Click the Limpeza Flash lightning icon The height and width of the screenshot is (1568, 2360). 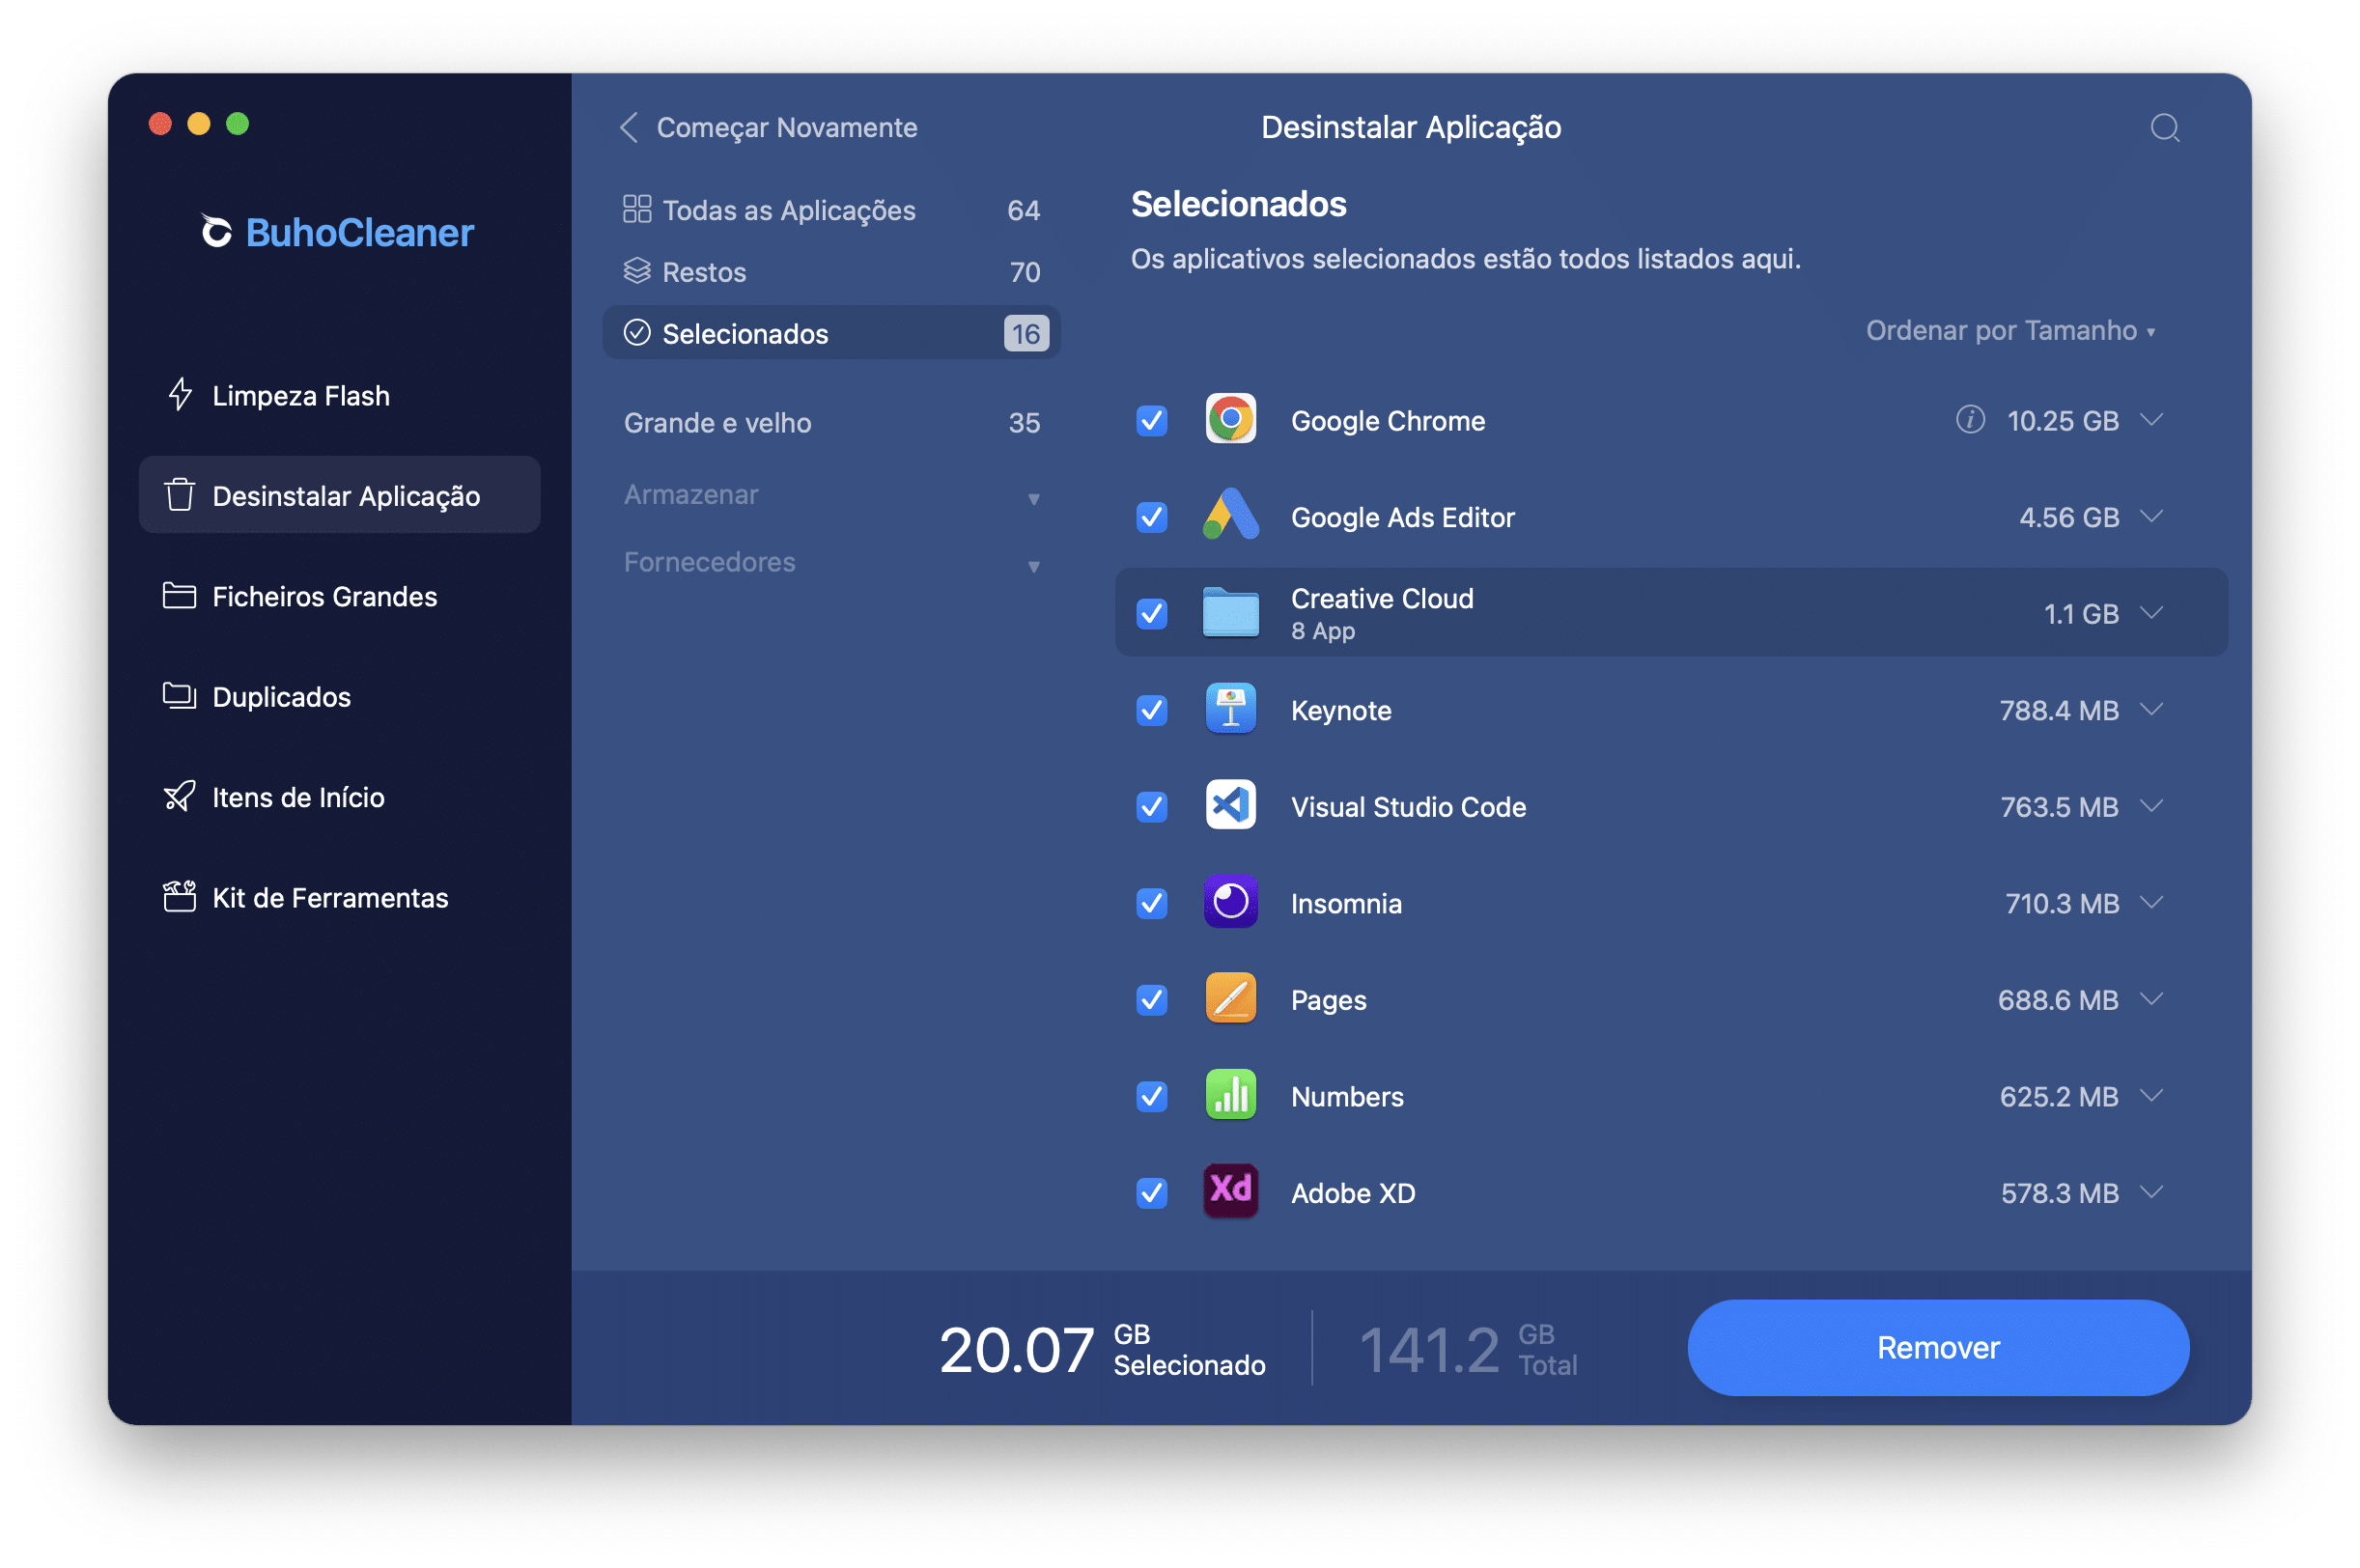pyautogui.click(x=180, y=394)
